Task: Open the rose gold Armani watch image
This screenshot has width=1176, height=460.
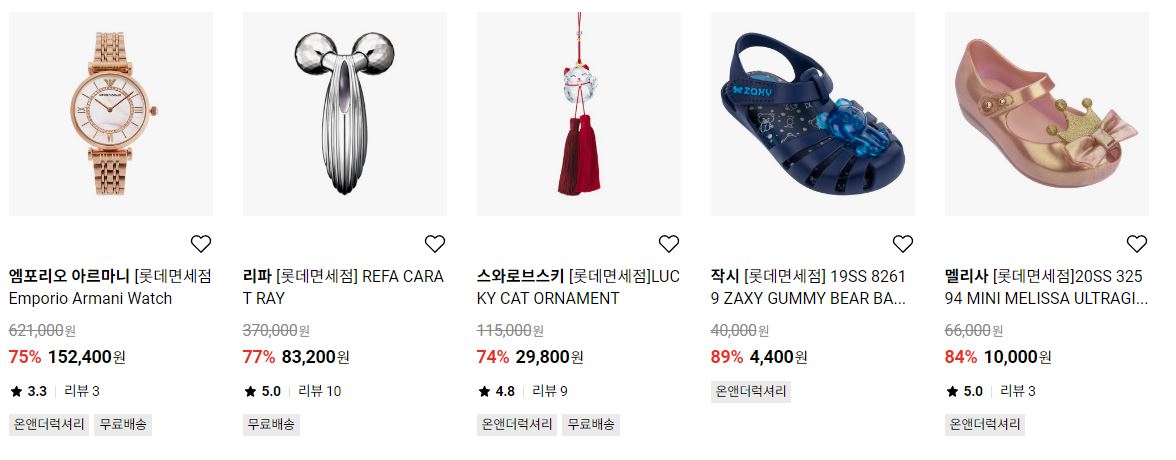Action: pos(111,114)
